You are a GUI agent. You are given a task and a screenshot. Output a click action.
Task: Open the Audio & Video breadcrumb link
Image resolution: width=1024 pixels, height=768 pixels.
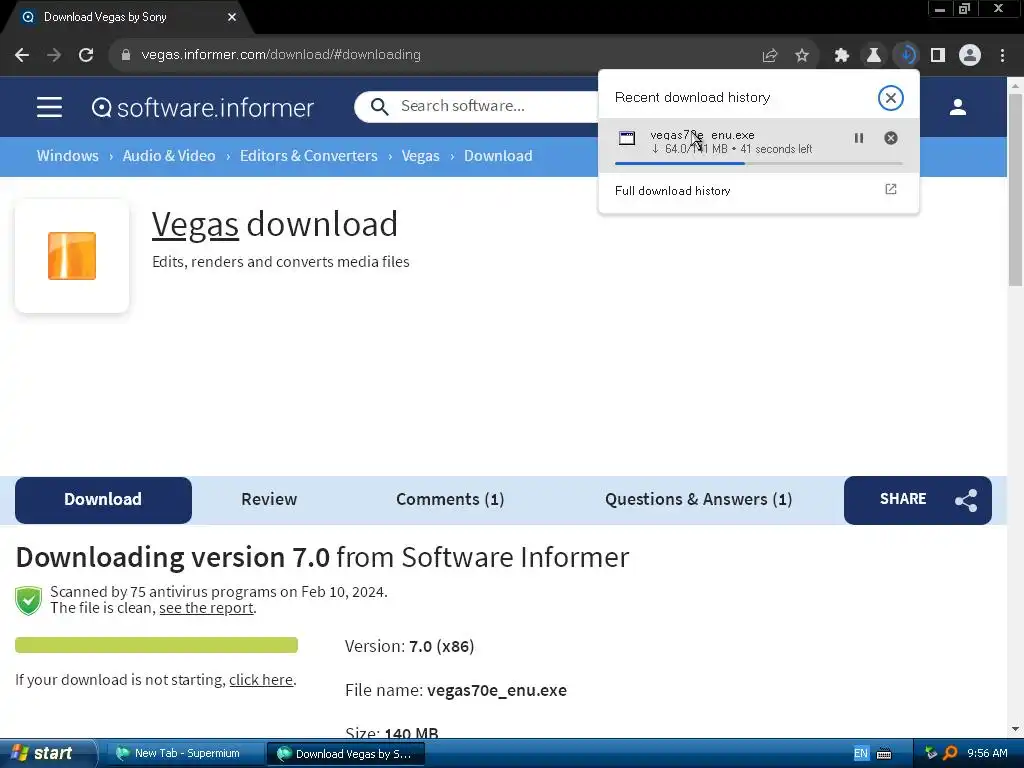point(168,156)
